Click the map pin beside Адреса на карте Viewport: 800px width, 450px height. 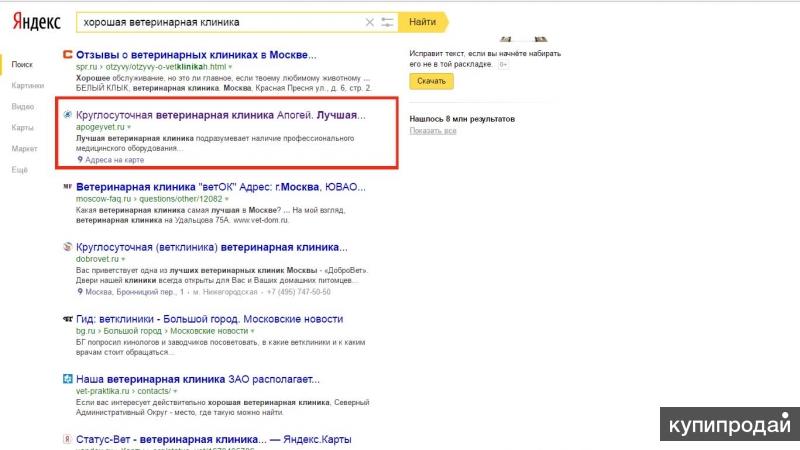(x=80, y=160)
